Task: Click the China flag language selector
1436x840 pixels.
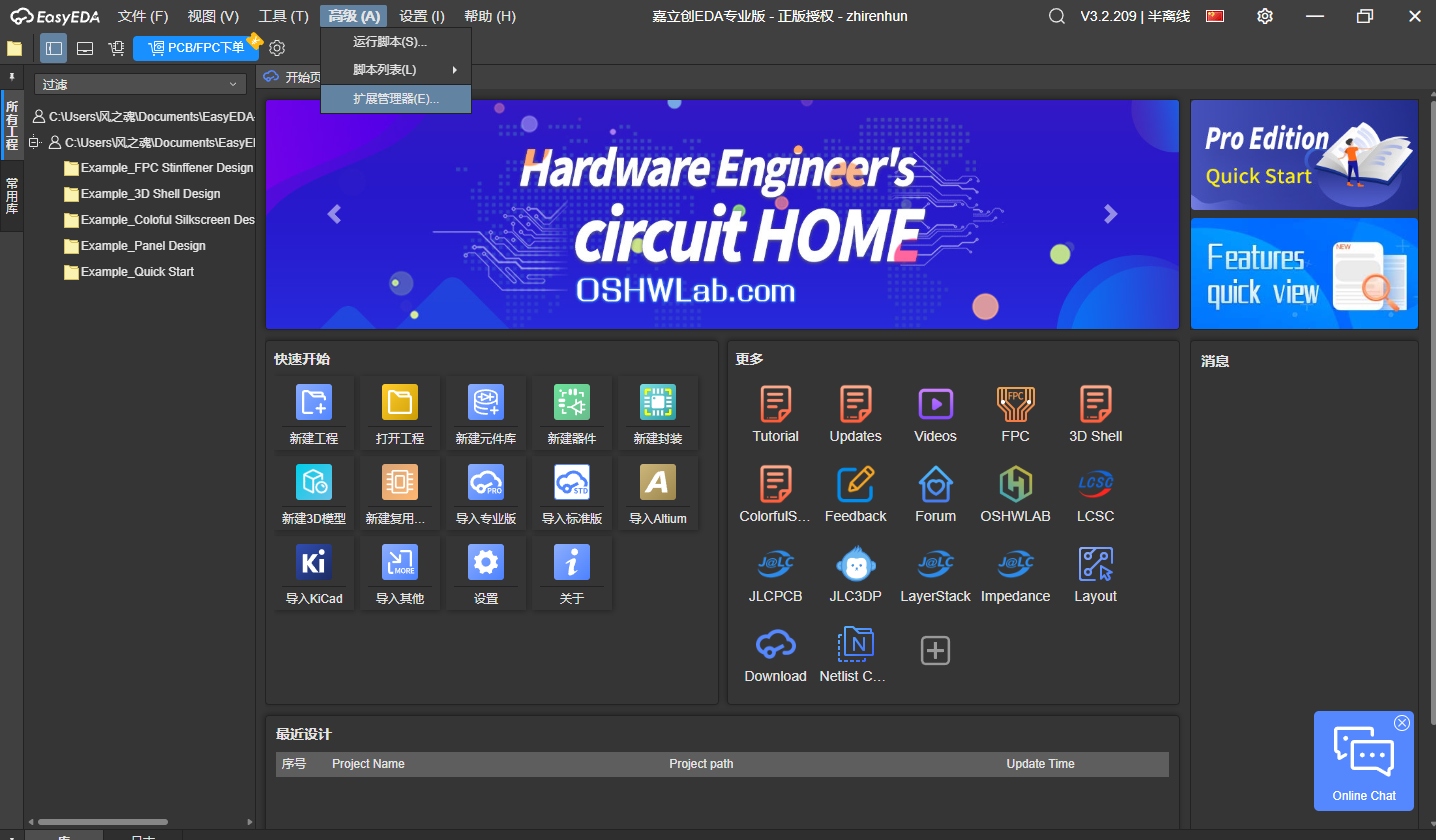Action: pos(1216,16)
